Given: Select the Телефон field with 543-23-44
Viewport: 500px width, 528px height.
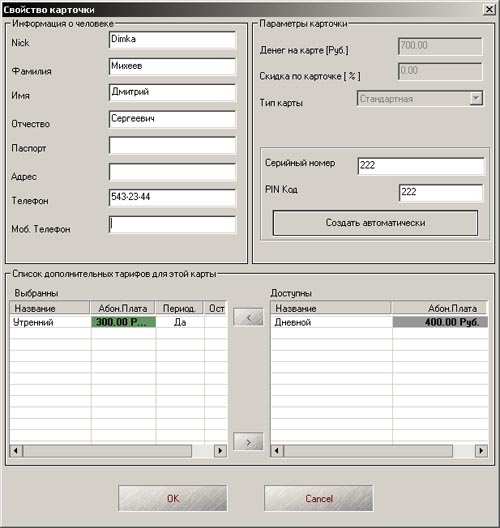Looking at the screenshot, I should pos(172,198).
